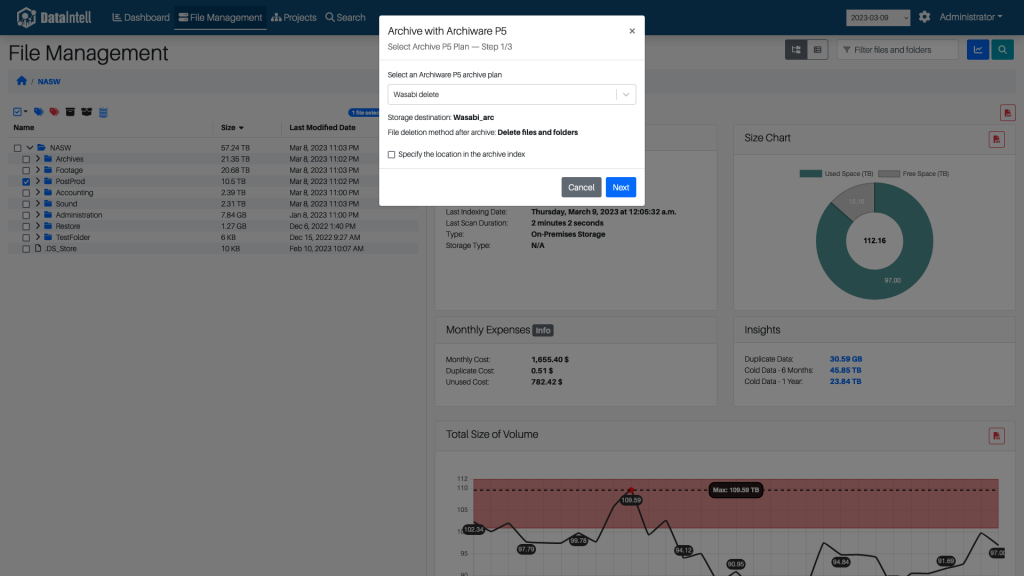Check the .DS_Store file checkbox
Screen dimensions: 1024x576
26,249
